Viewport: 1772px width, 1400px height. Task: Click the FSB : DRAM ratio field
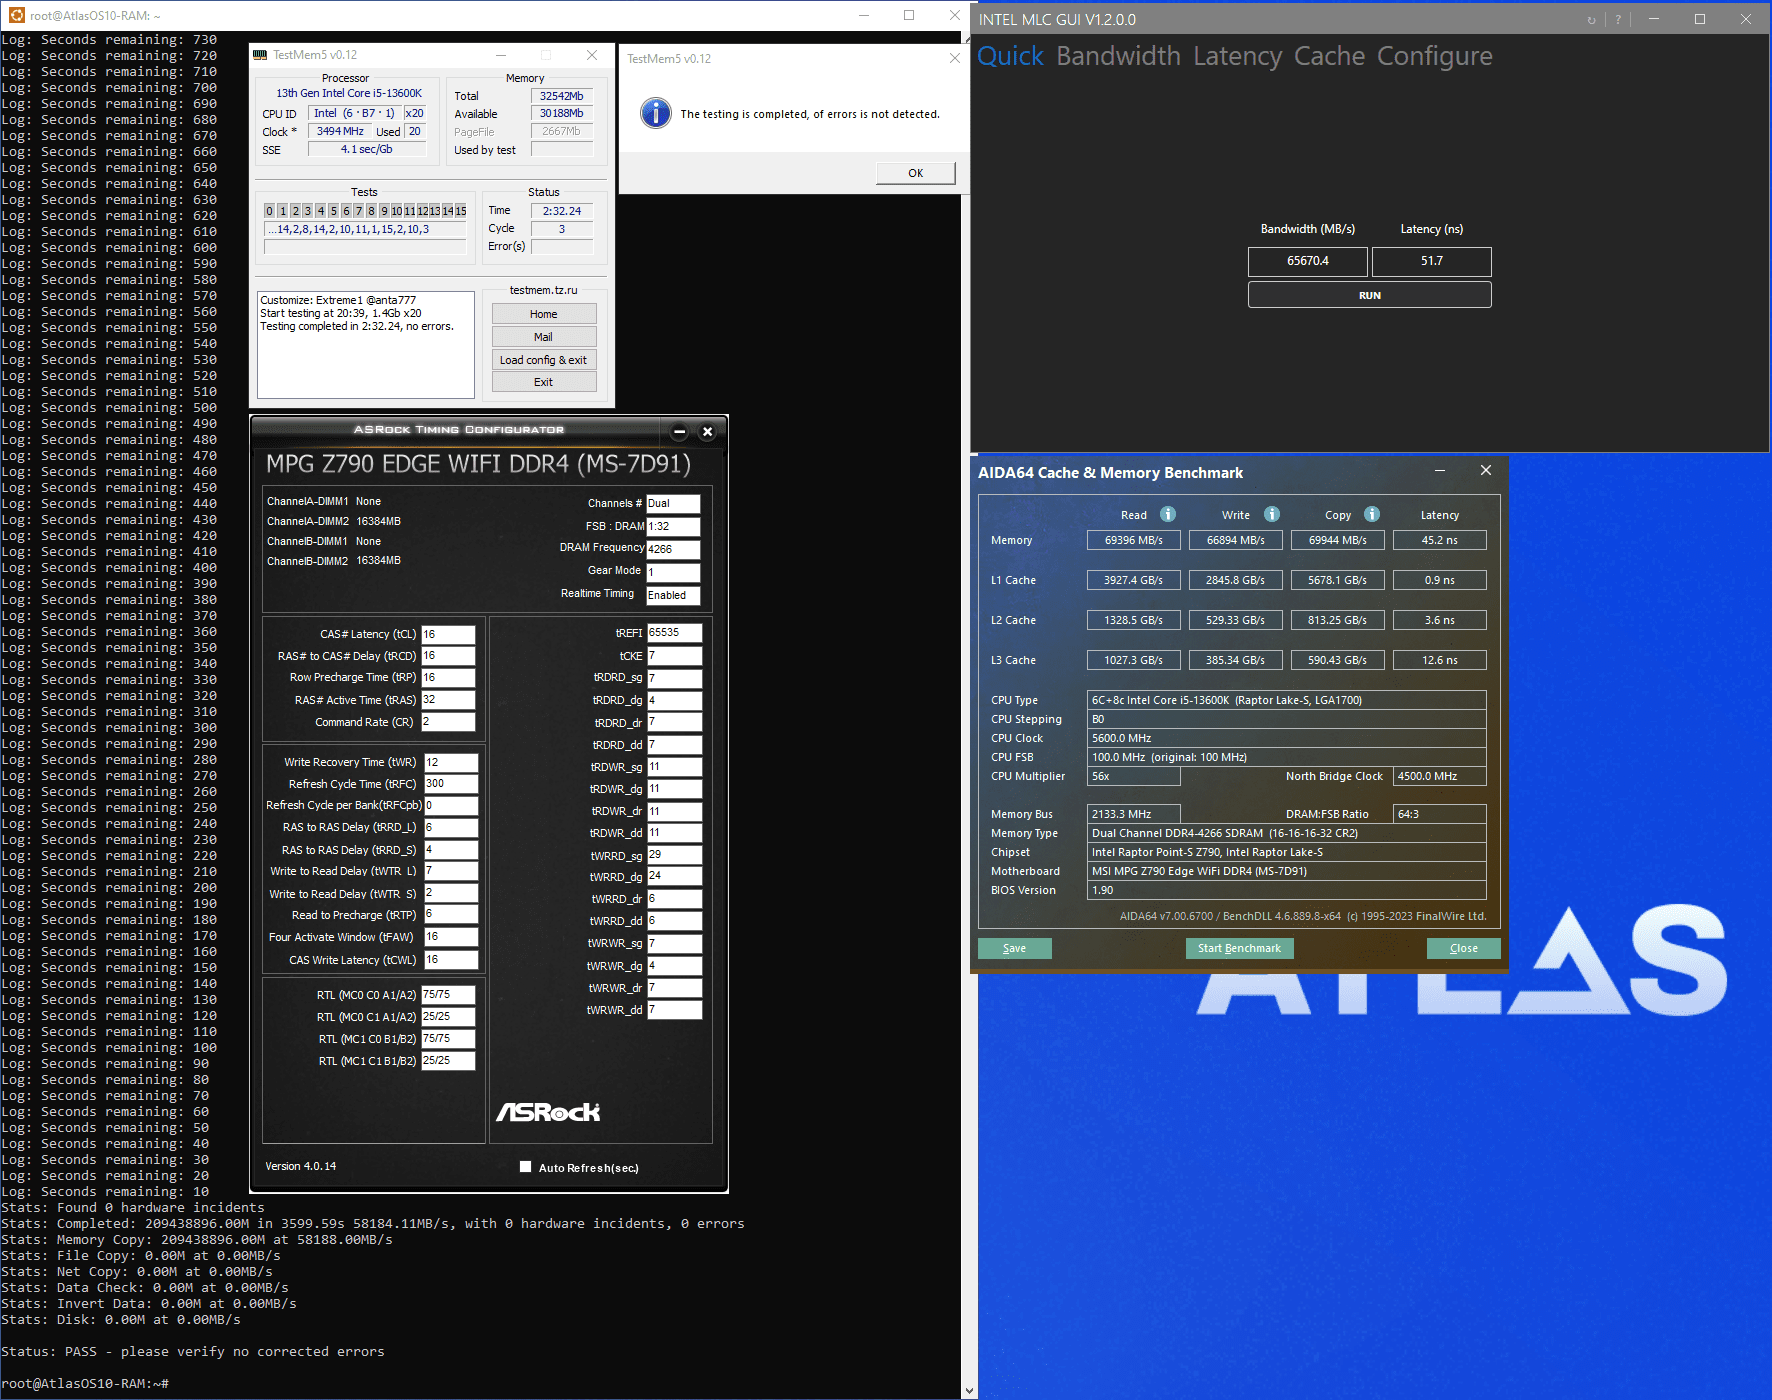[673, 526]
